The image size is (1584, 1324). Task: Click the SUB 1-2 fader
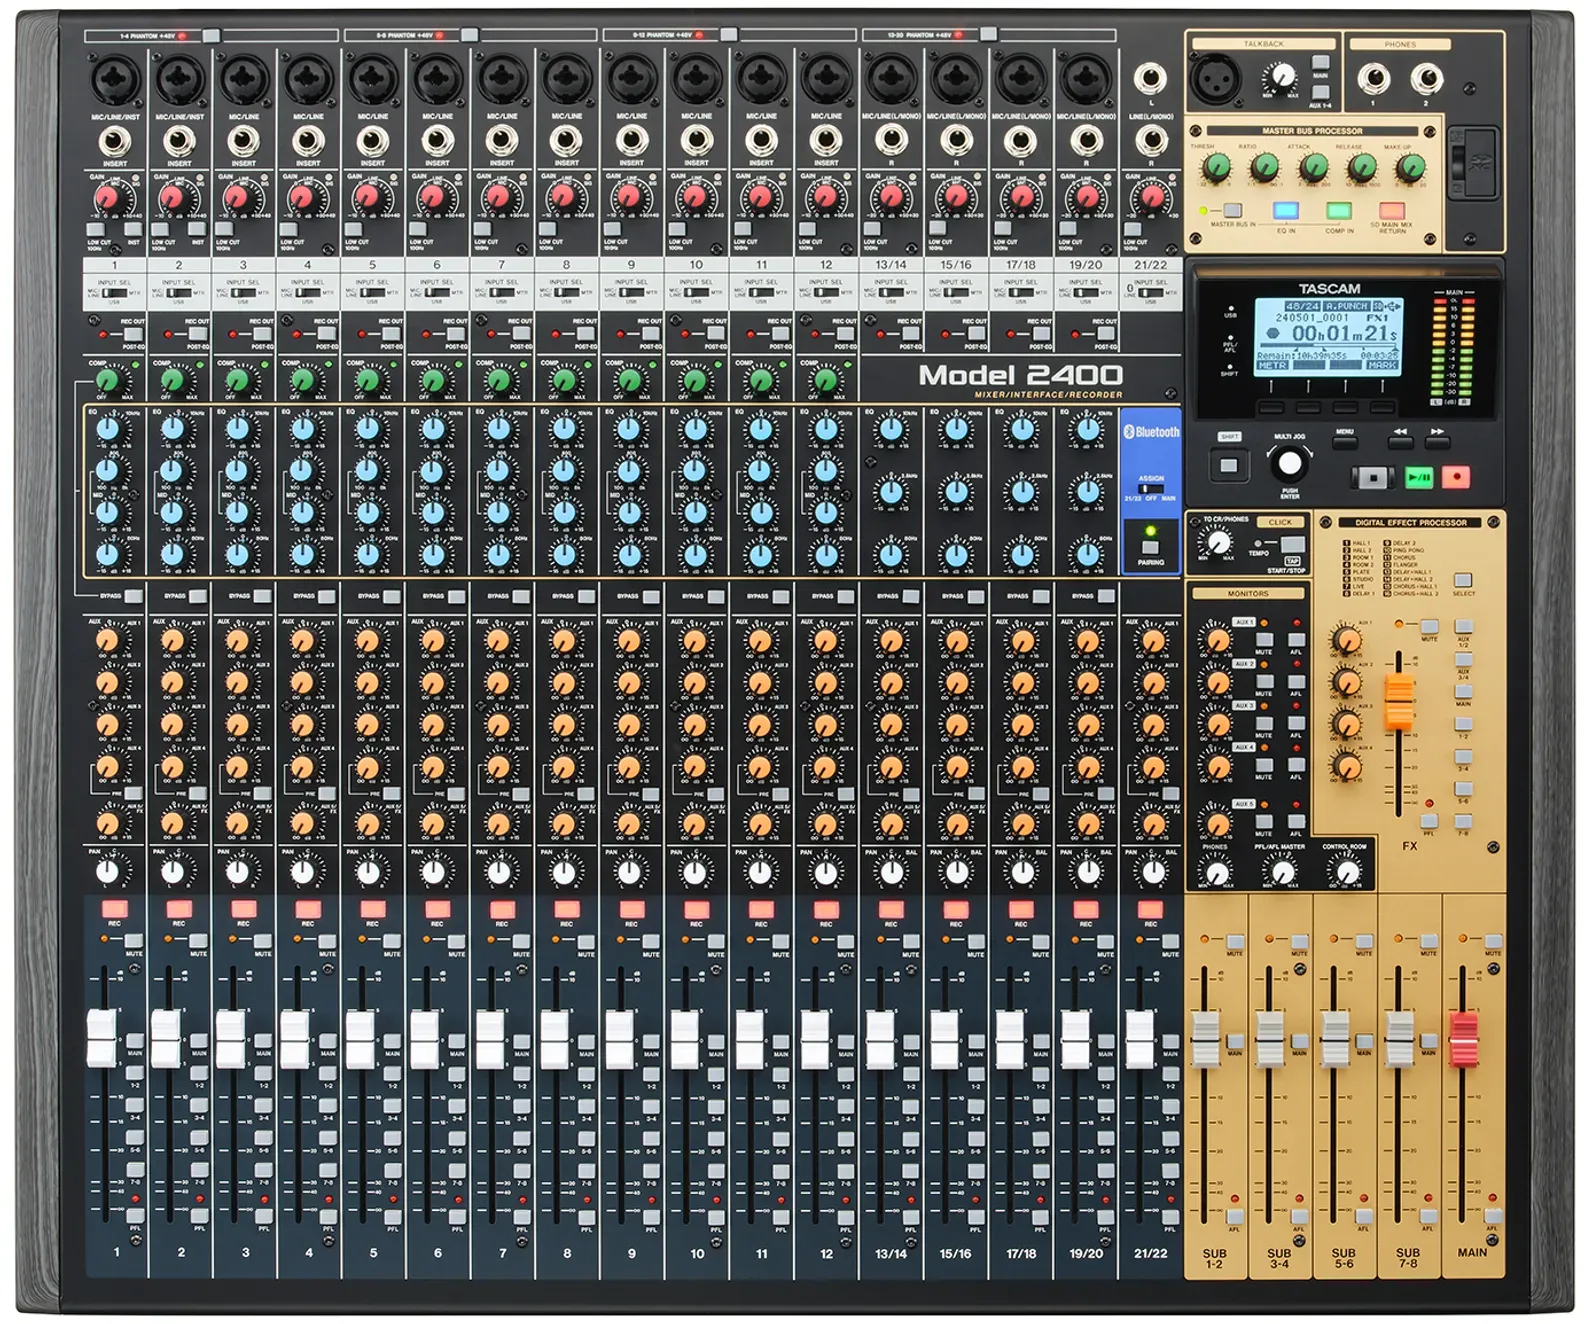point(1206,1040)
